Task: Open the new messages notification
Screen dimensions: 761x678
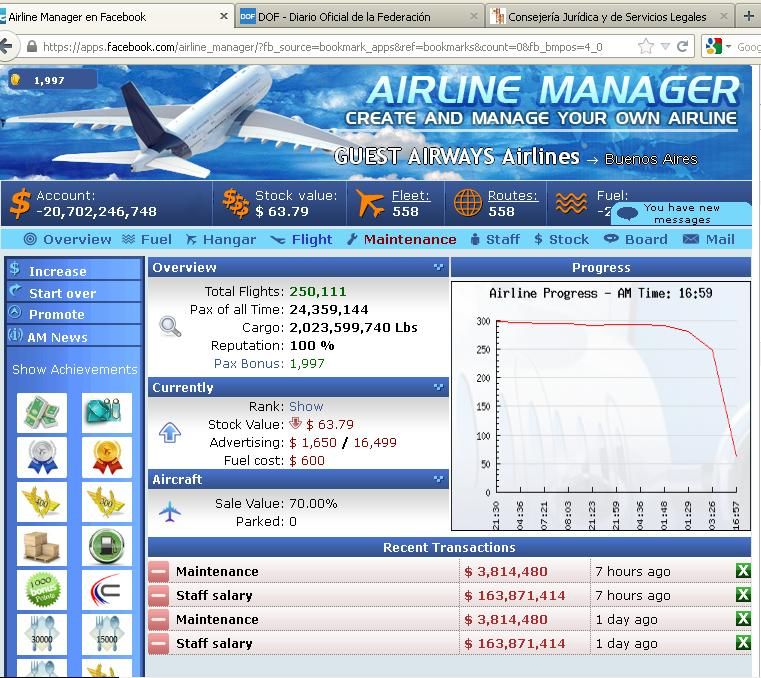Action: coord(681,214)
